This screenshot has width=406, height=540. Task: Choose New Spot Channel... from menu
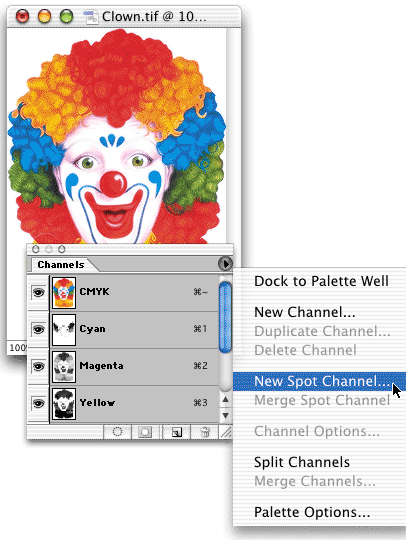click(x=319, y=381)
